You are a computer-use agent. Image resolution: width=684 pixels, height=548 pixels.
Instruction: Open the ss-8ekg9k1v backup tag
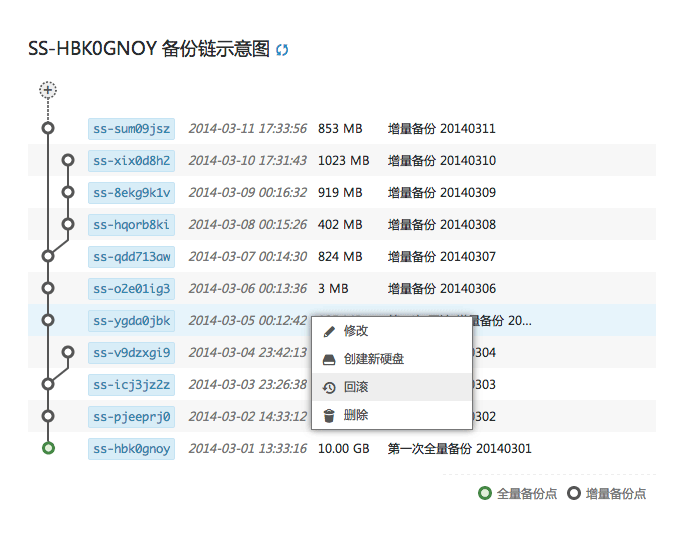131,192
